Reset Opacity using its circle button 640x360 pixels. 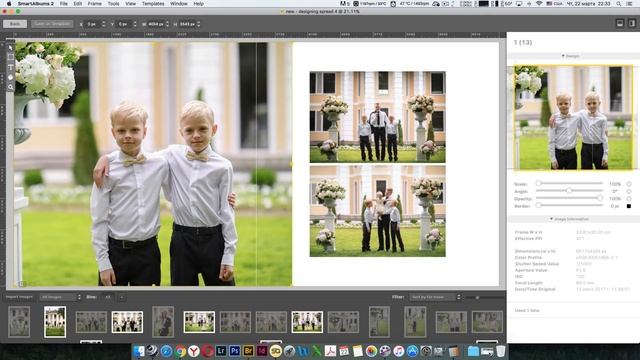629,199
